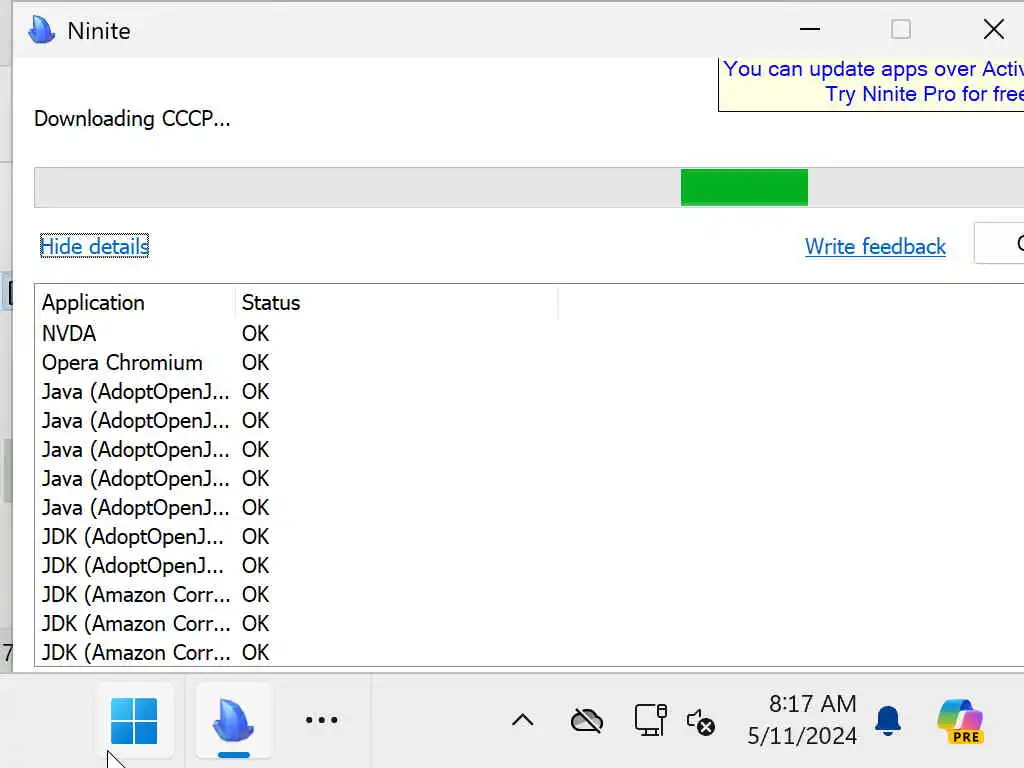The image size is (1024, 768).
Task: Minimize the Ninite window
Action: tap(810, 29)
